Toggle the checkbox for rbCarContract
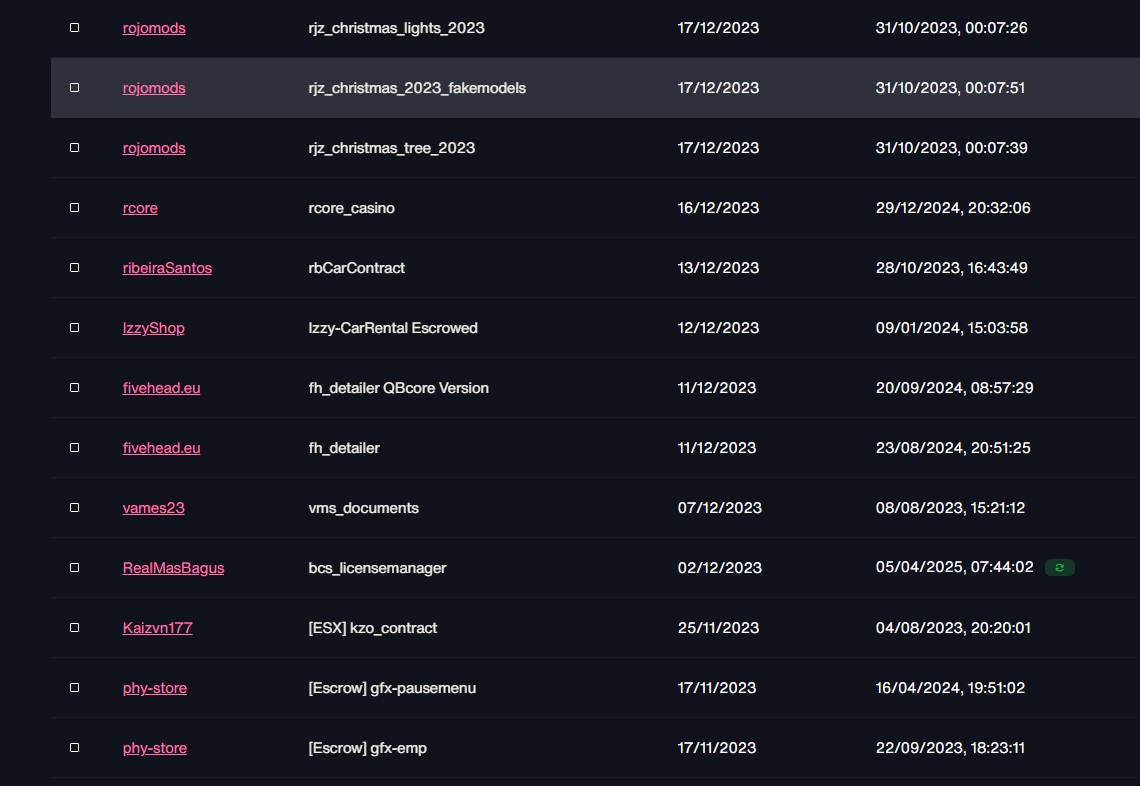Viewport: 1140px width, 786px height. (74, 268)
